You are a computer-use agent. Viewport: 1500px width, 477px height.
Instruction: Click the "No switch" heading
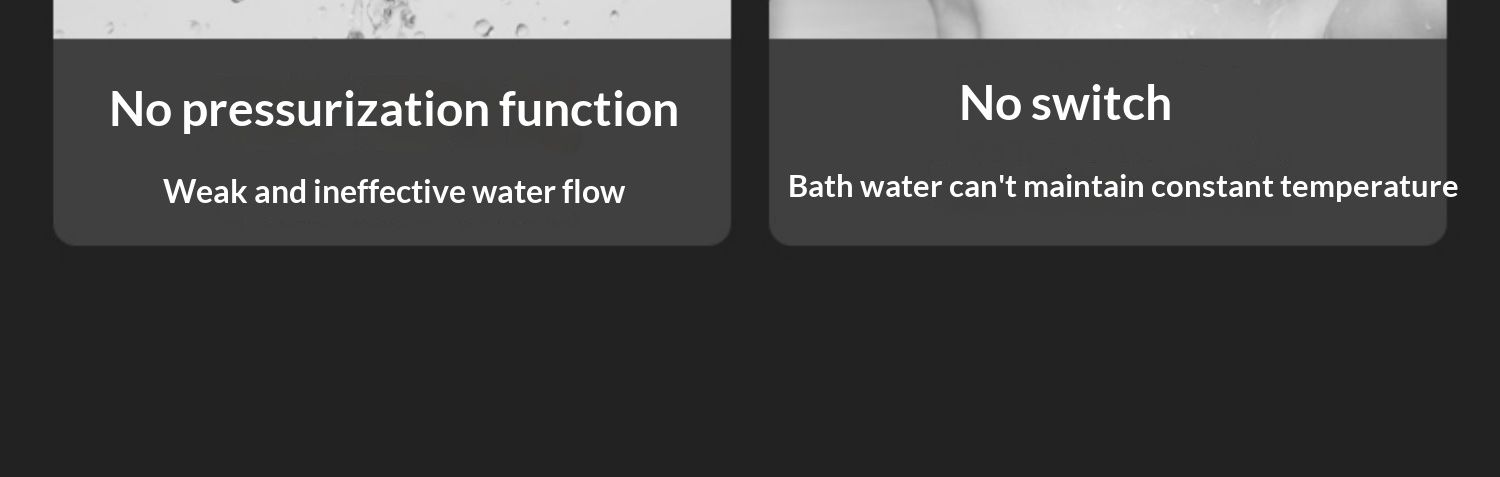click(x=1065, y=103)
